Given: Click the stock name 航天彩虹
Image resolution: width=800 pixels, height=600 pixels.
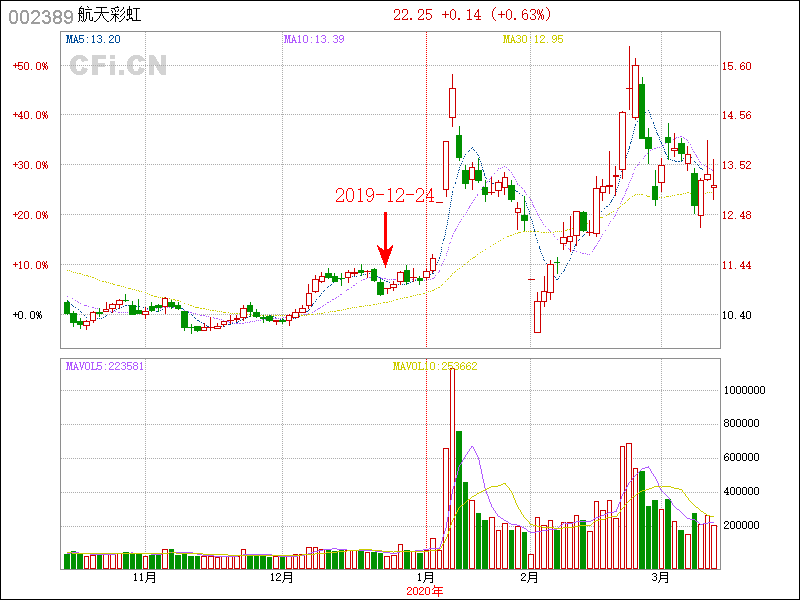Looking at the screenshot, I should [x=109, y=15].
